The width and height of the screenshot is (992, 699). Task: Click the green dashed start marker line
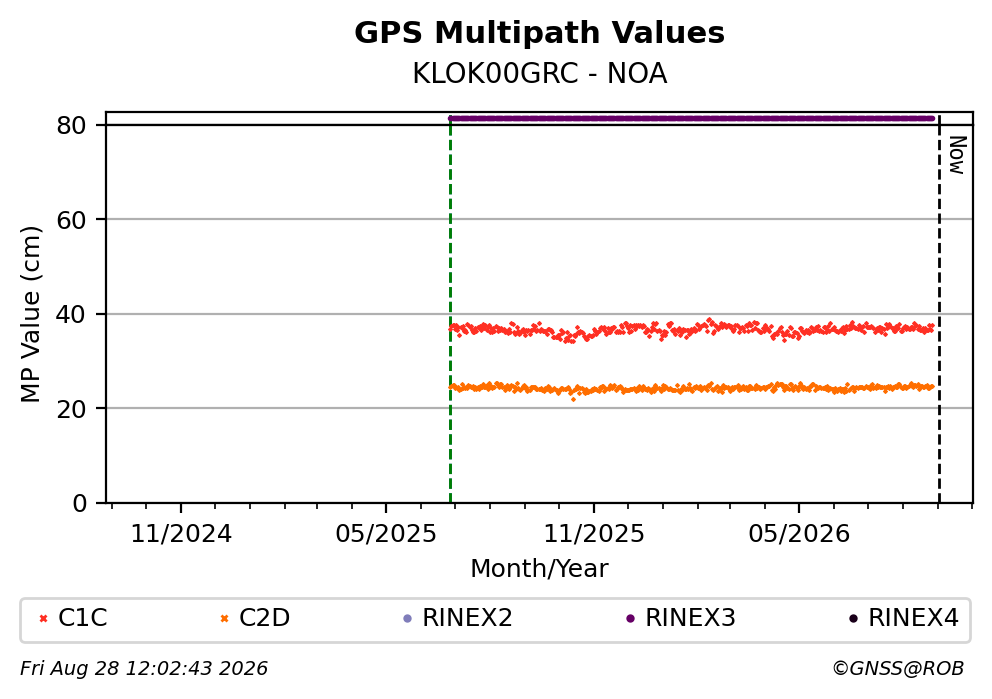(450, 310)
